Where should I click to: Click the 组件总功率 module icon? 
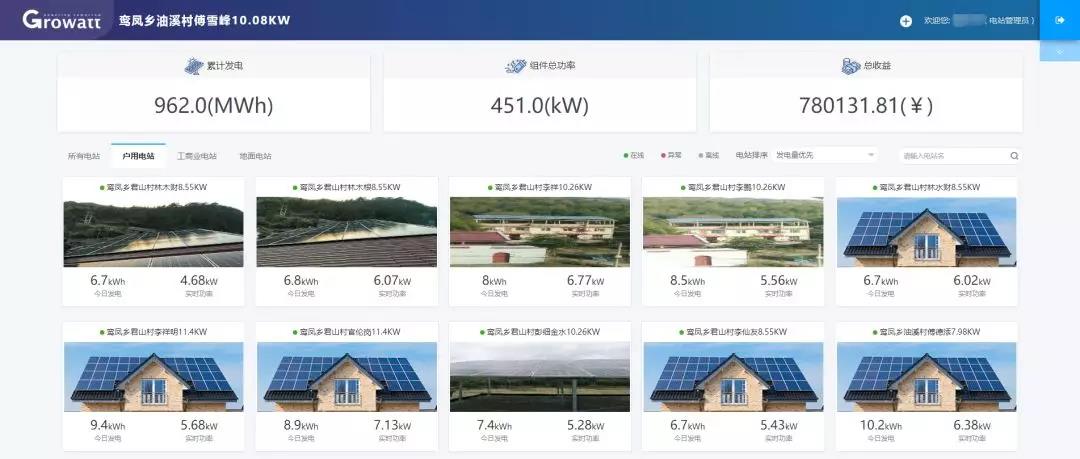point(516,66)
